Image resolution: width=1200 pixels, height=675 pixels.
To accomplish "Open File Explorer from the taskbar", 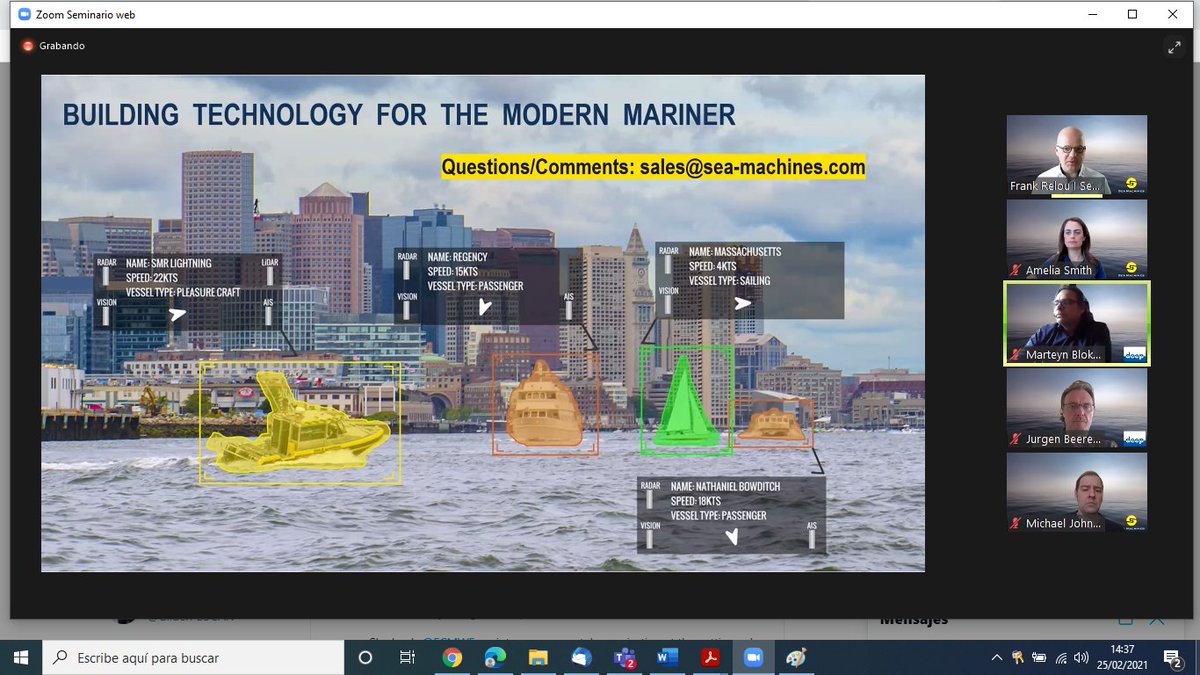I will click(x=538, y=657).
